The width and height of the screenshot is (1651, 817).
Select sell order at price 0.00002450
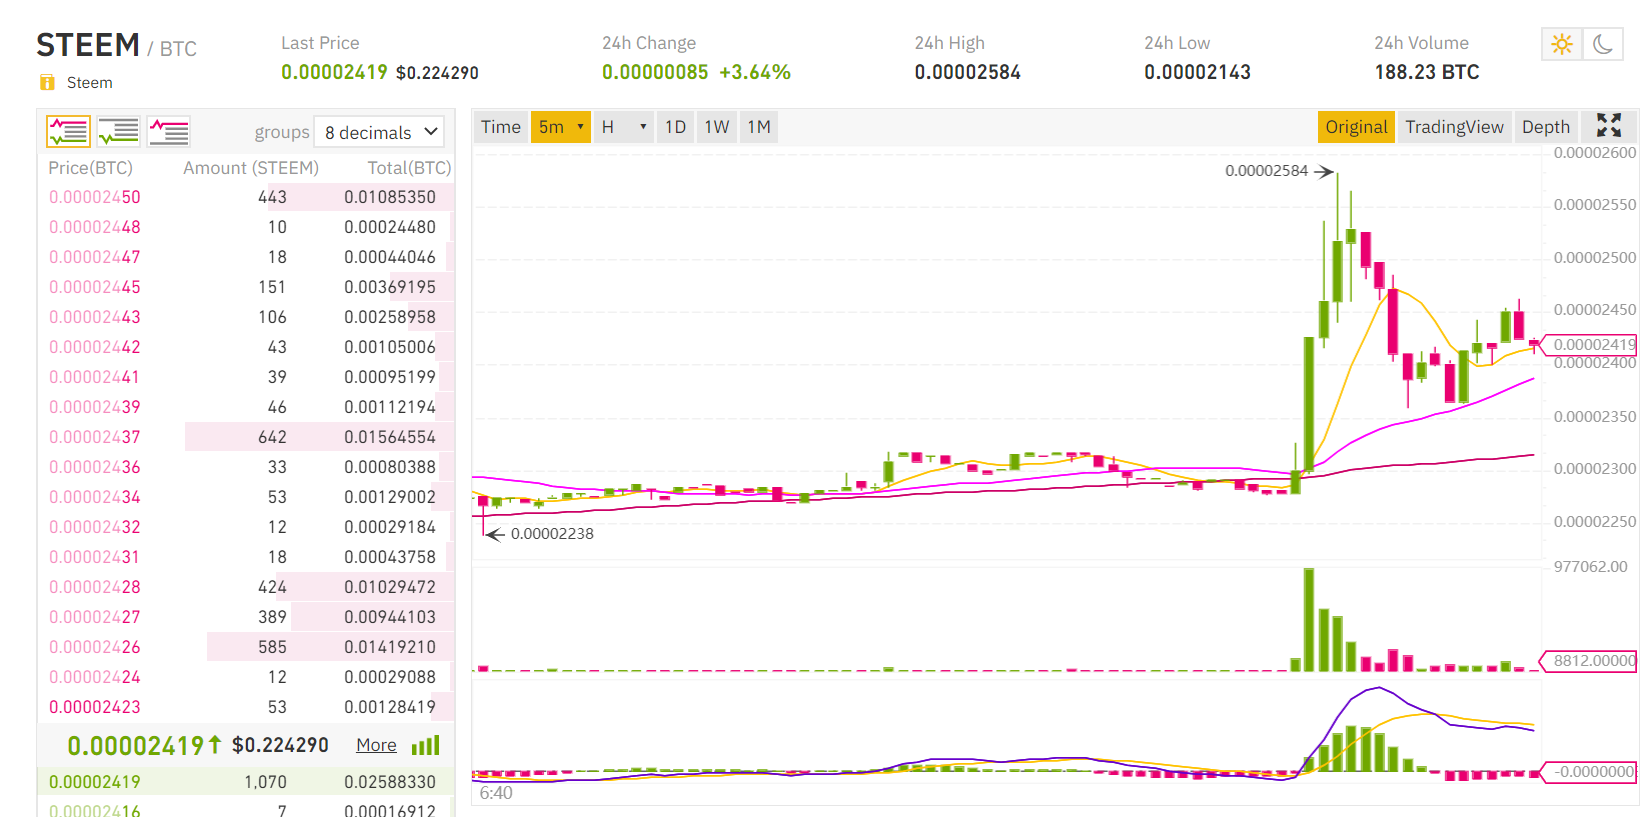pos(246,197)
